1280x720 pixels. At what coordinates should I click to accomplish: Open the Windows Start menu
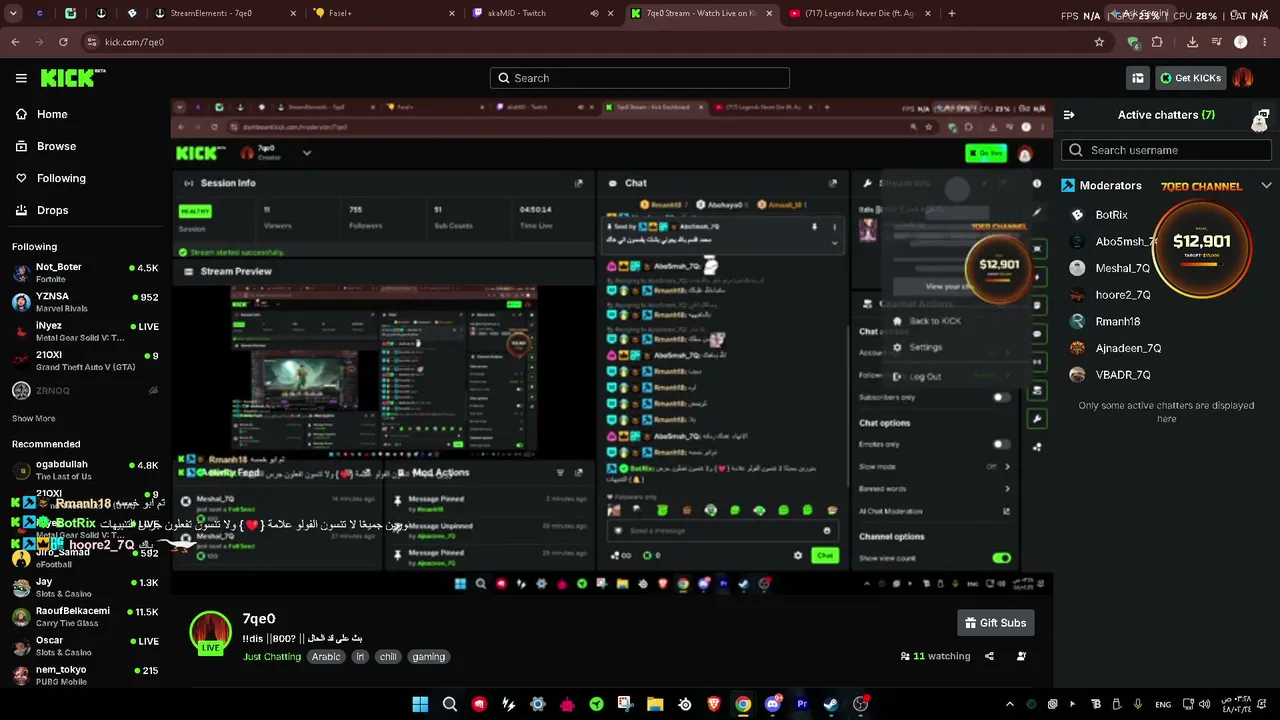(x=420, y=704)
